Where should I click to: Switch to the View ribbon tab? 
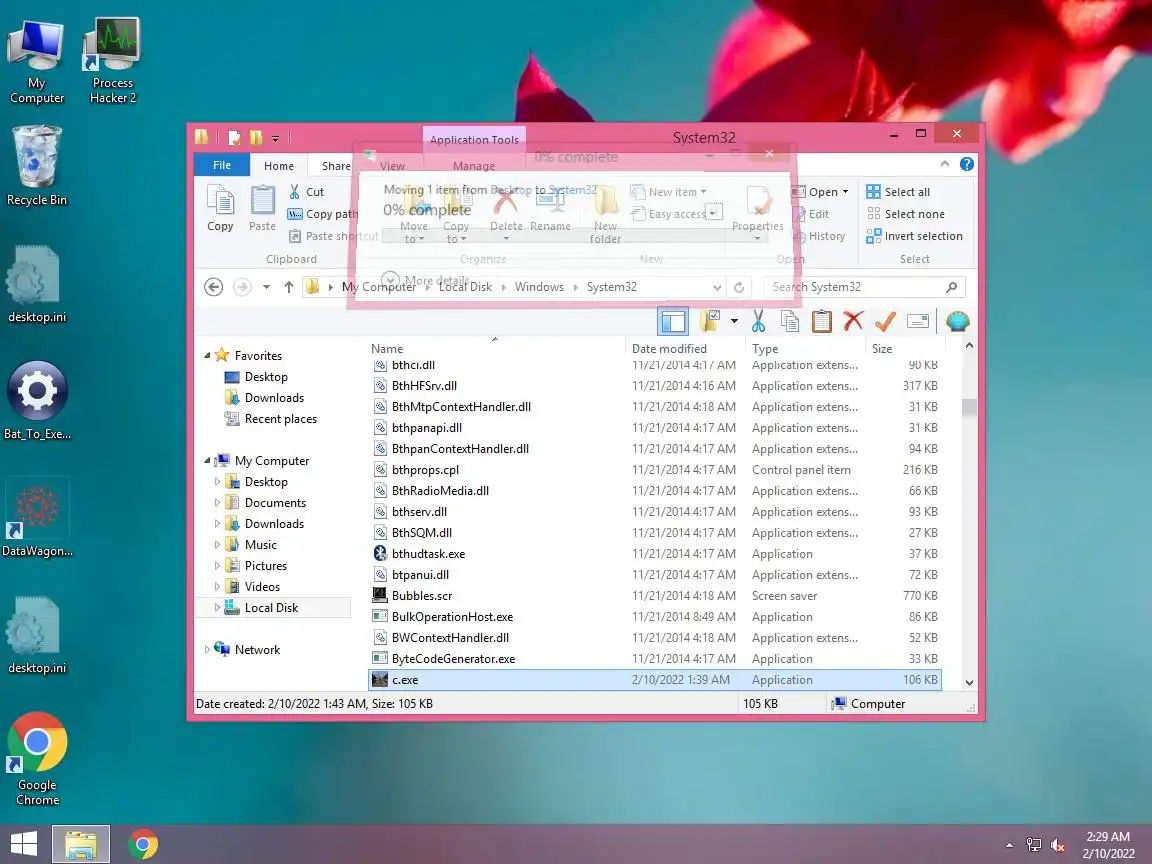(392, 166)
